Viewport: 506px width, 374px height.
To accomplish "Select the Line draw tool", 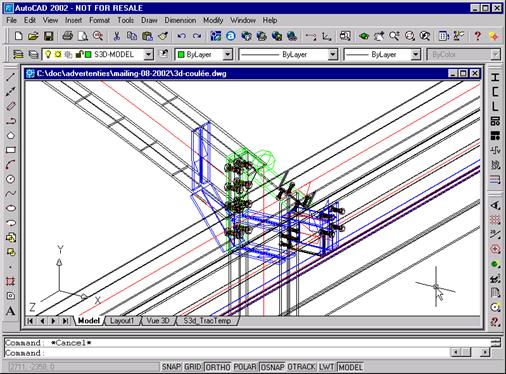I will tap(10, 77).
